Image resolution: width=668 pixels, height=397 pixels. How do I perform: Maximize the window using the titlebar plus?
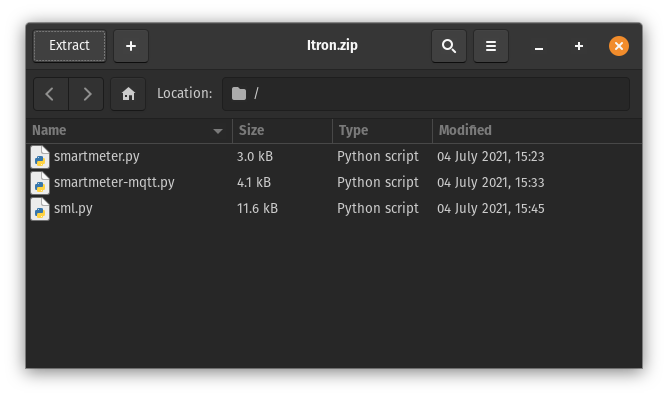click(579, 46)
